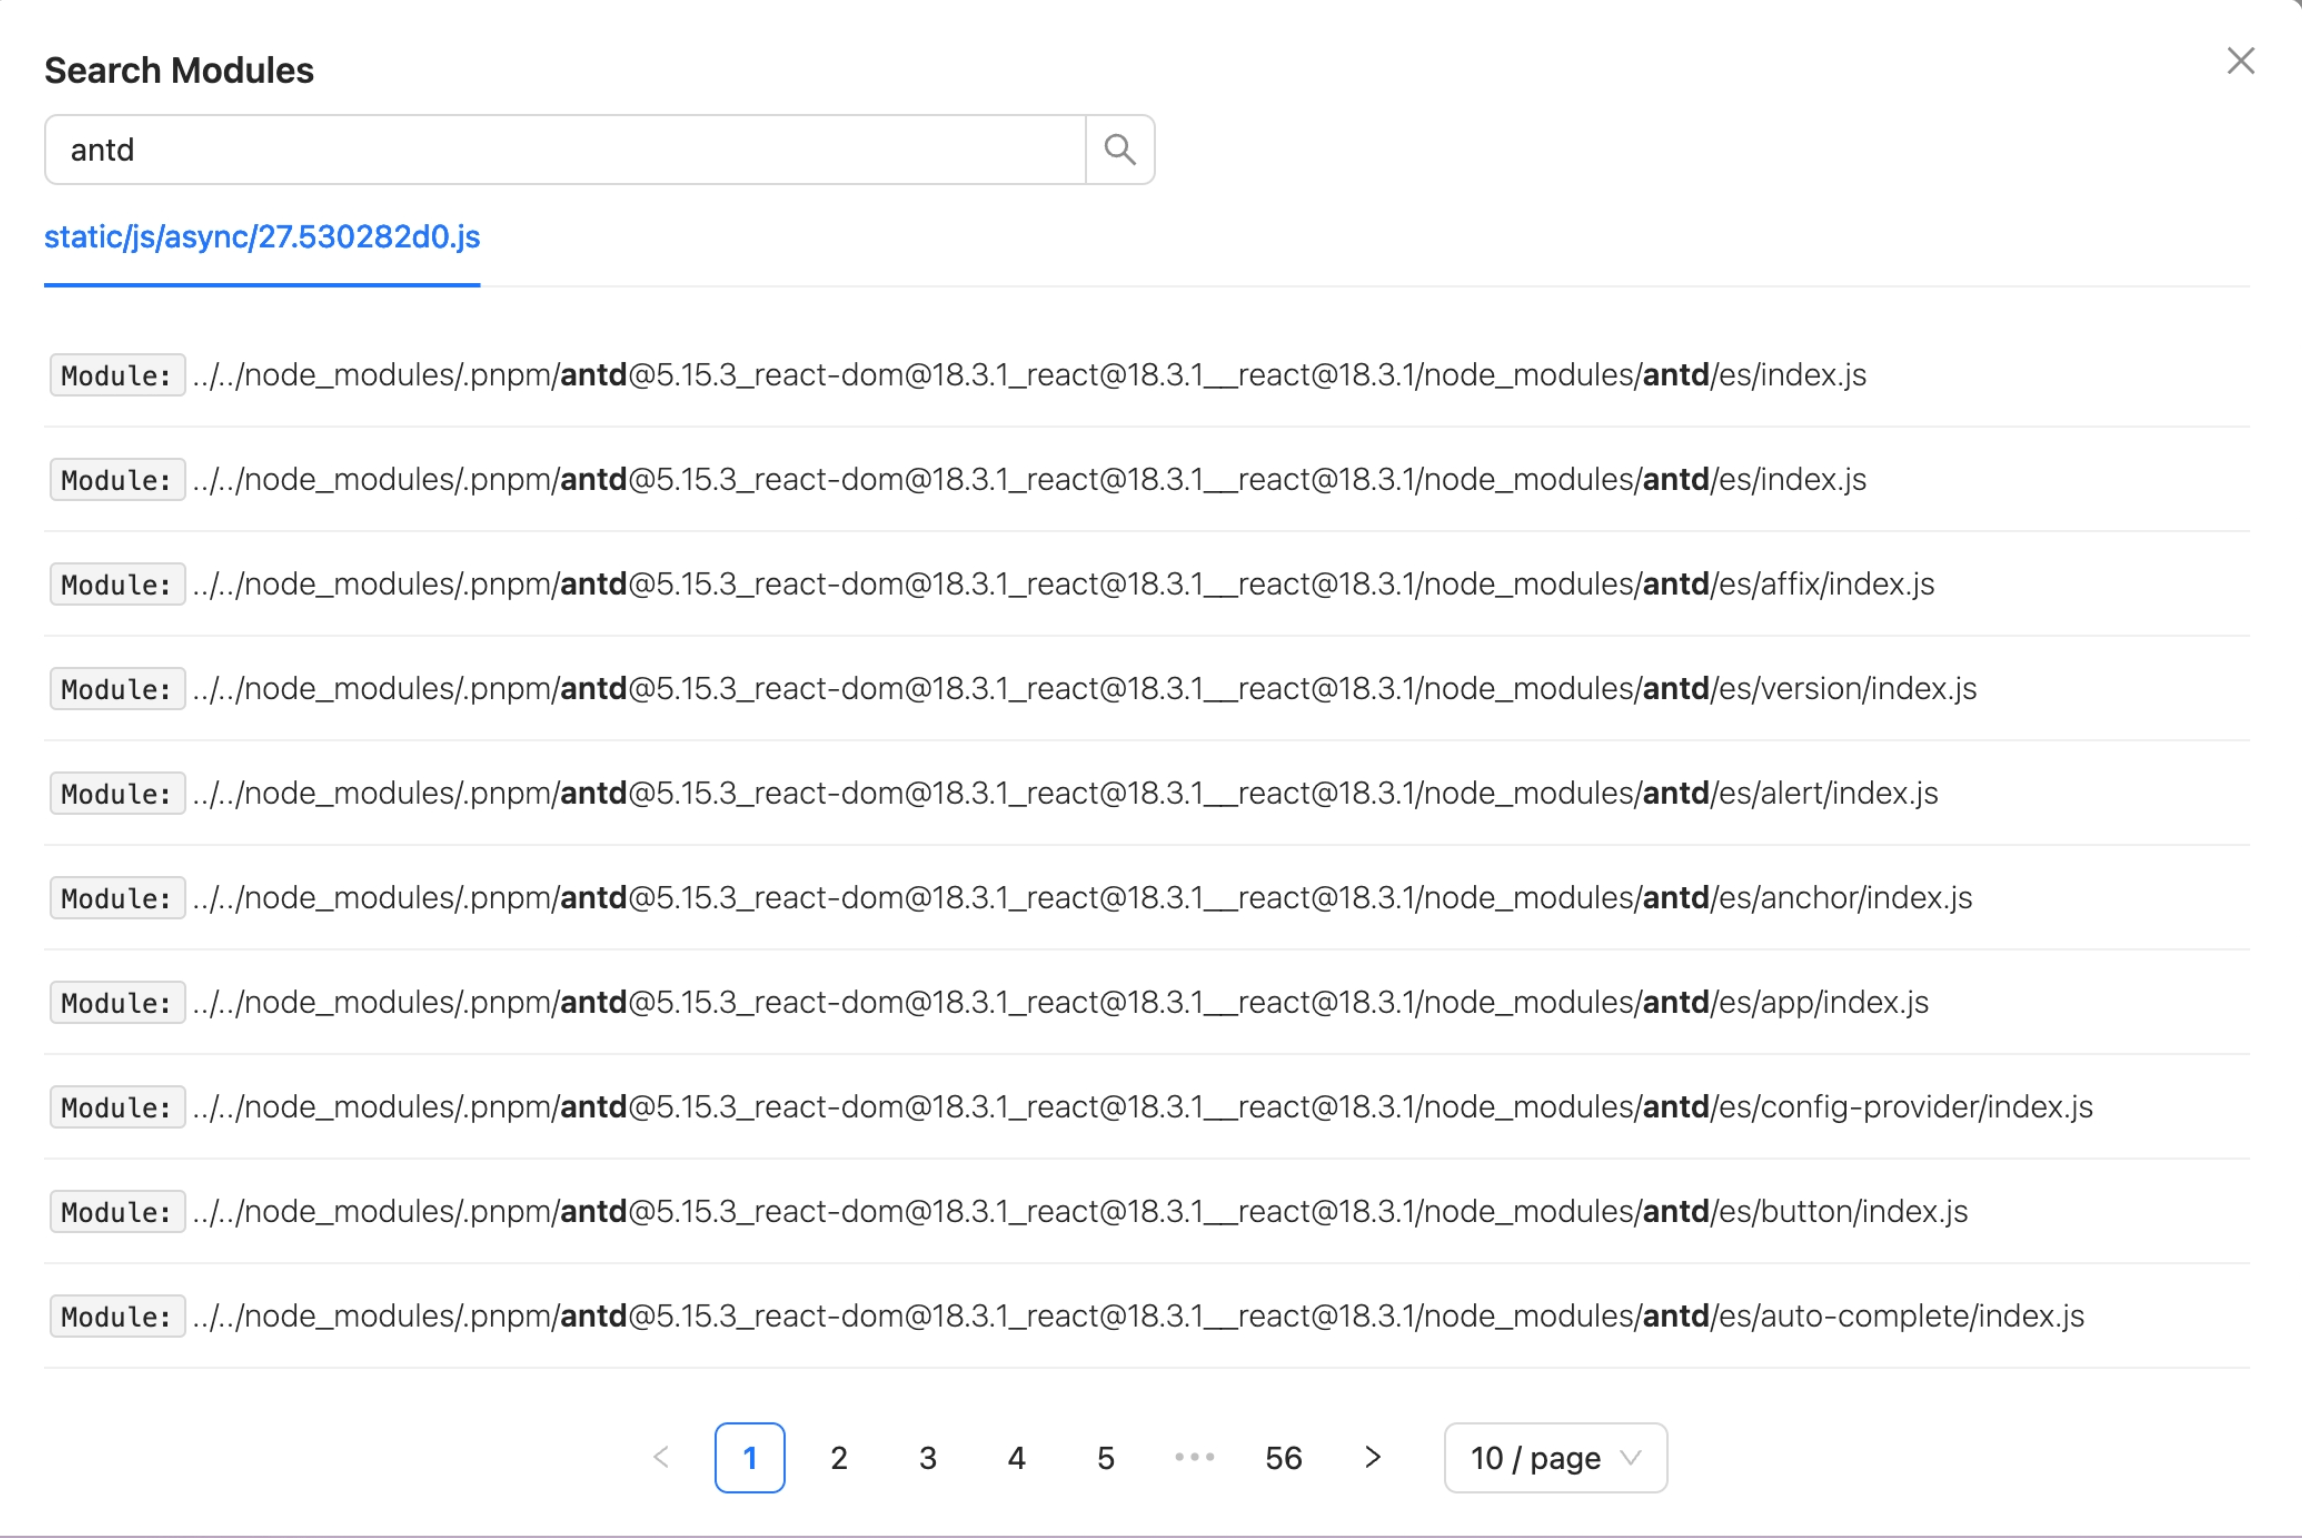
Task: Click the Search Modules heading
Action: coord(179,71)
